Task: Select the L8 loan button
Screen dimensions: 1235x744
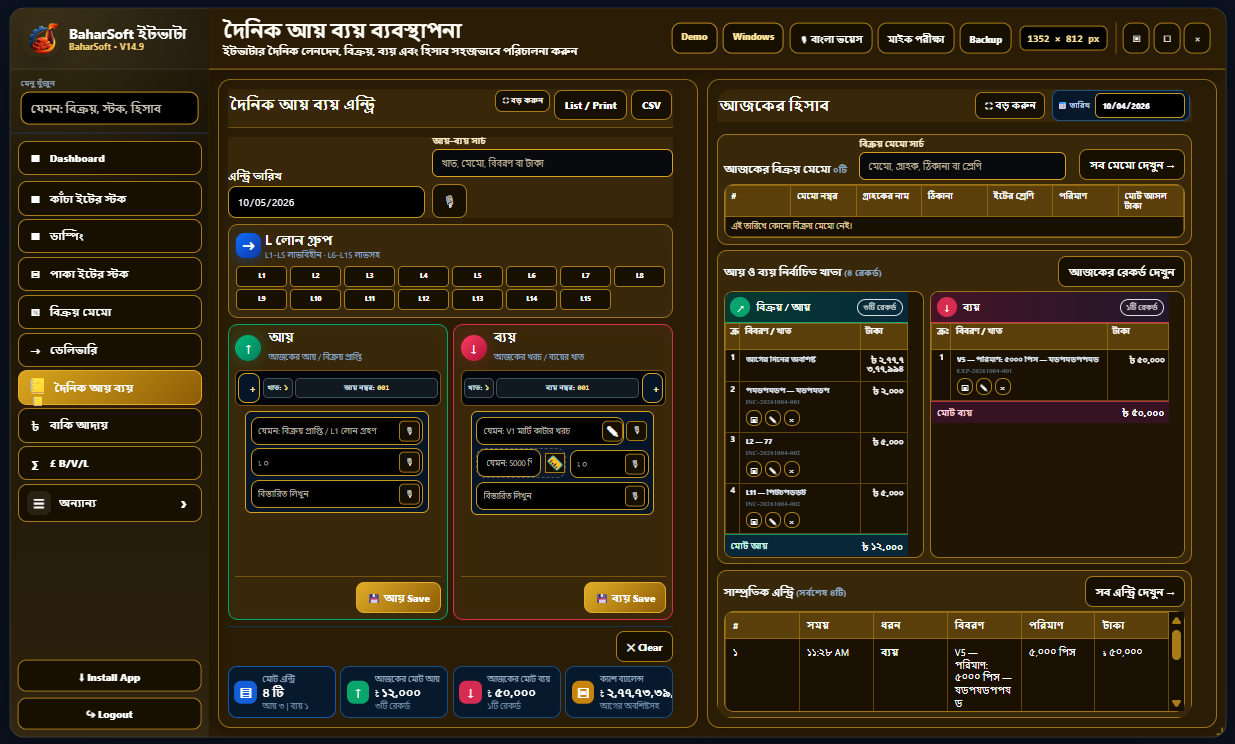Action: tap(639, 276)
